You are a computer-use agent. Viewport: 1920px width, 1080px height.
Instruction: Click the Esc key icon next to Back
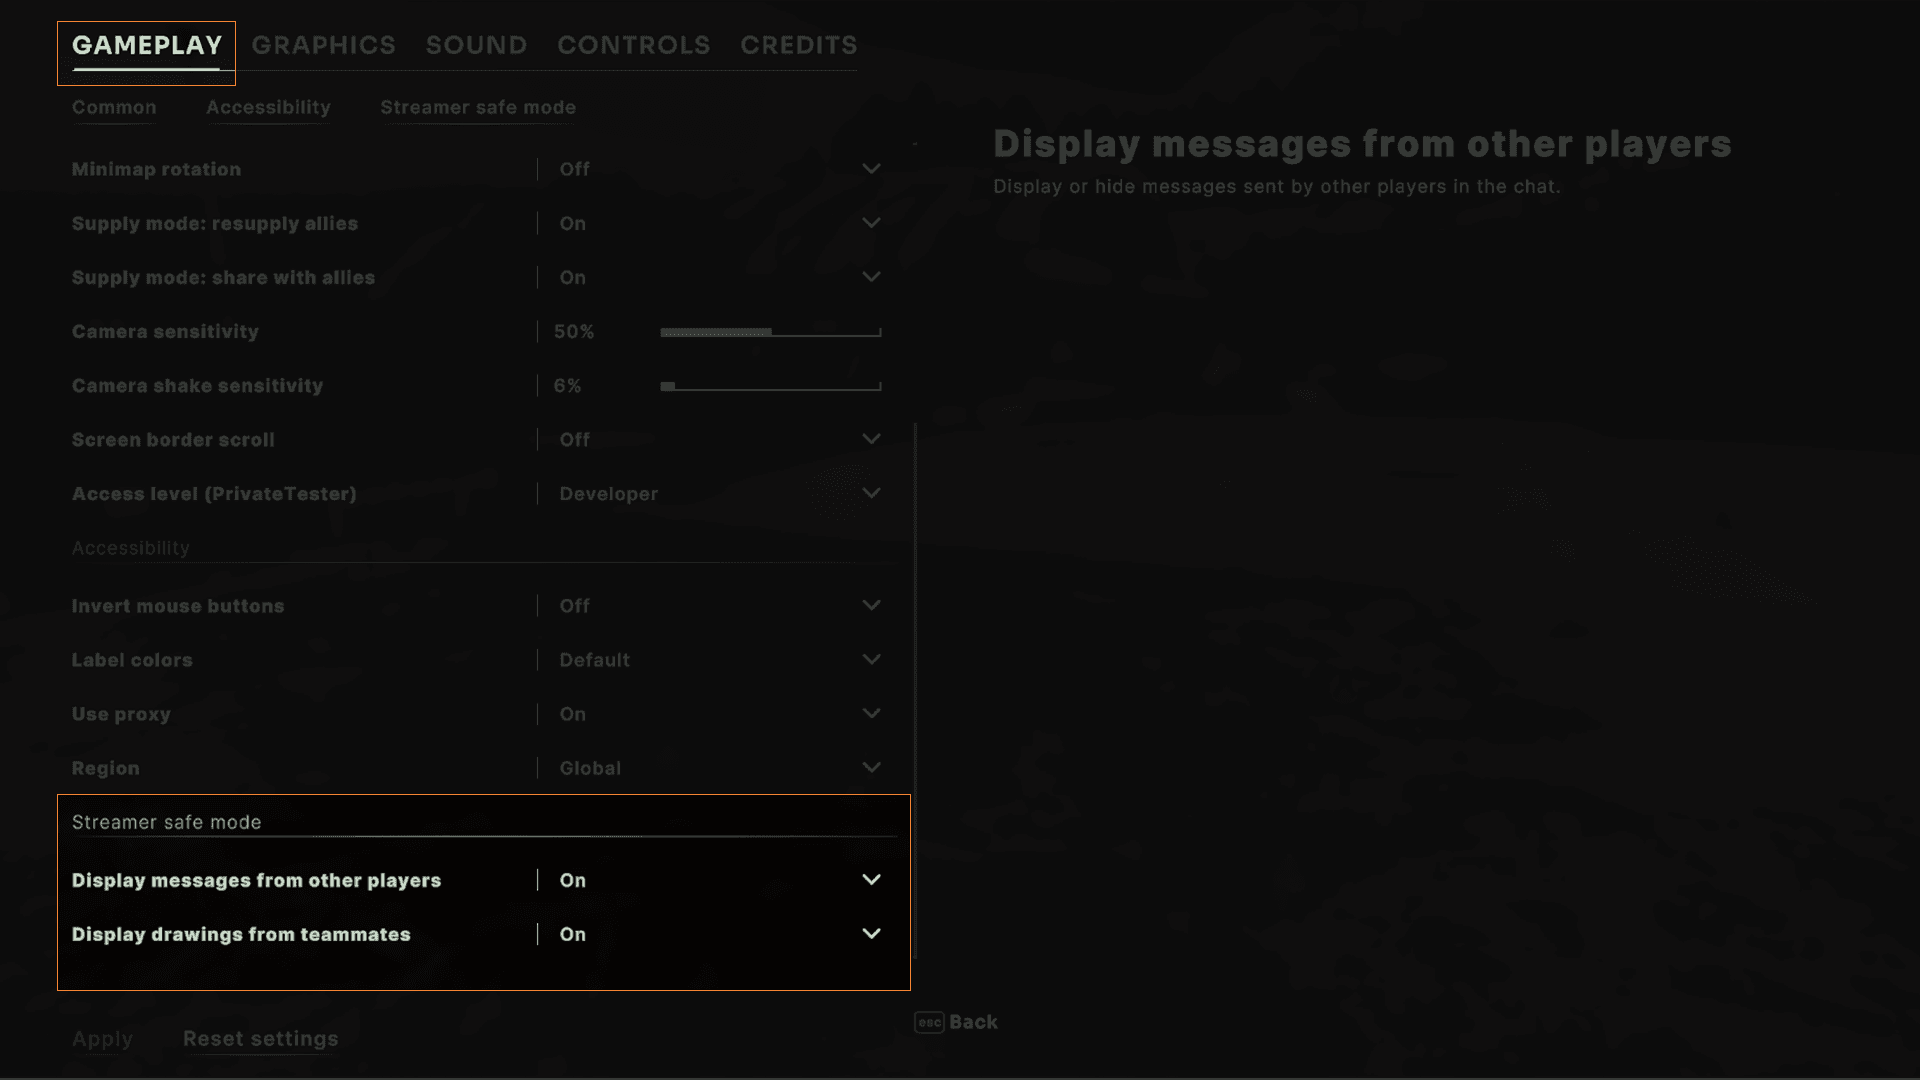929,1022
